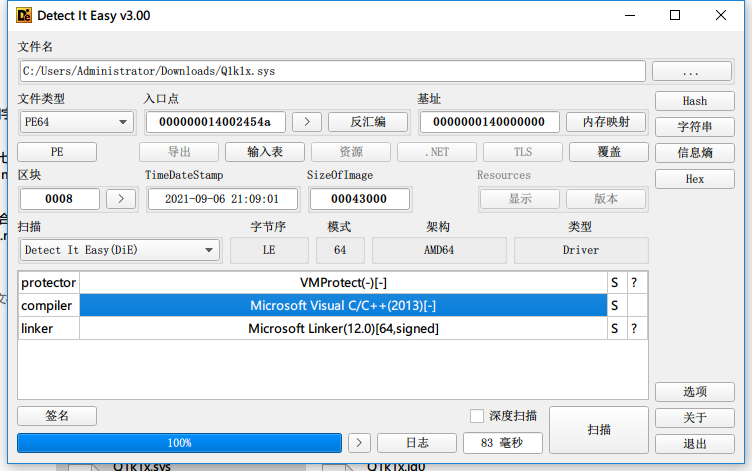Click the SizeOfImage field 00043000
The width and height of the screenshot is (752, 471).
[x=360, y=199]
